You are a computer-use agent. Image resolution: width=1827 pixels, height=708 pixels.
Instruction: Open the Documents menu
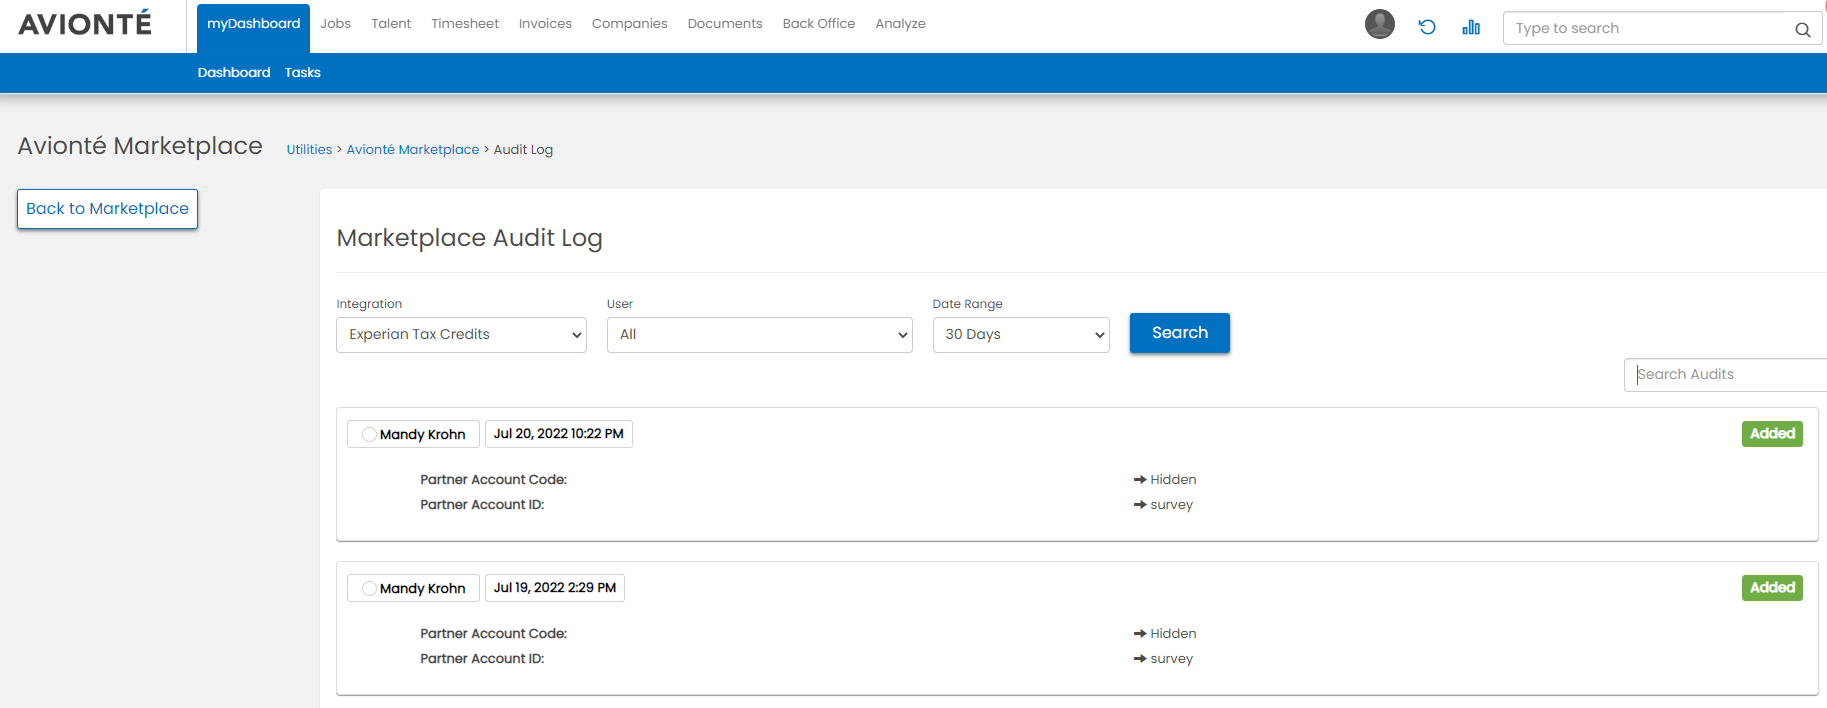point(725,24)
